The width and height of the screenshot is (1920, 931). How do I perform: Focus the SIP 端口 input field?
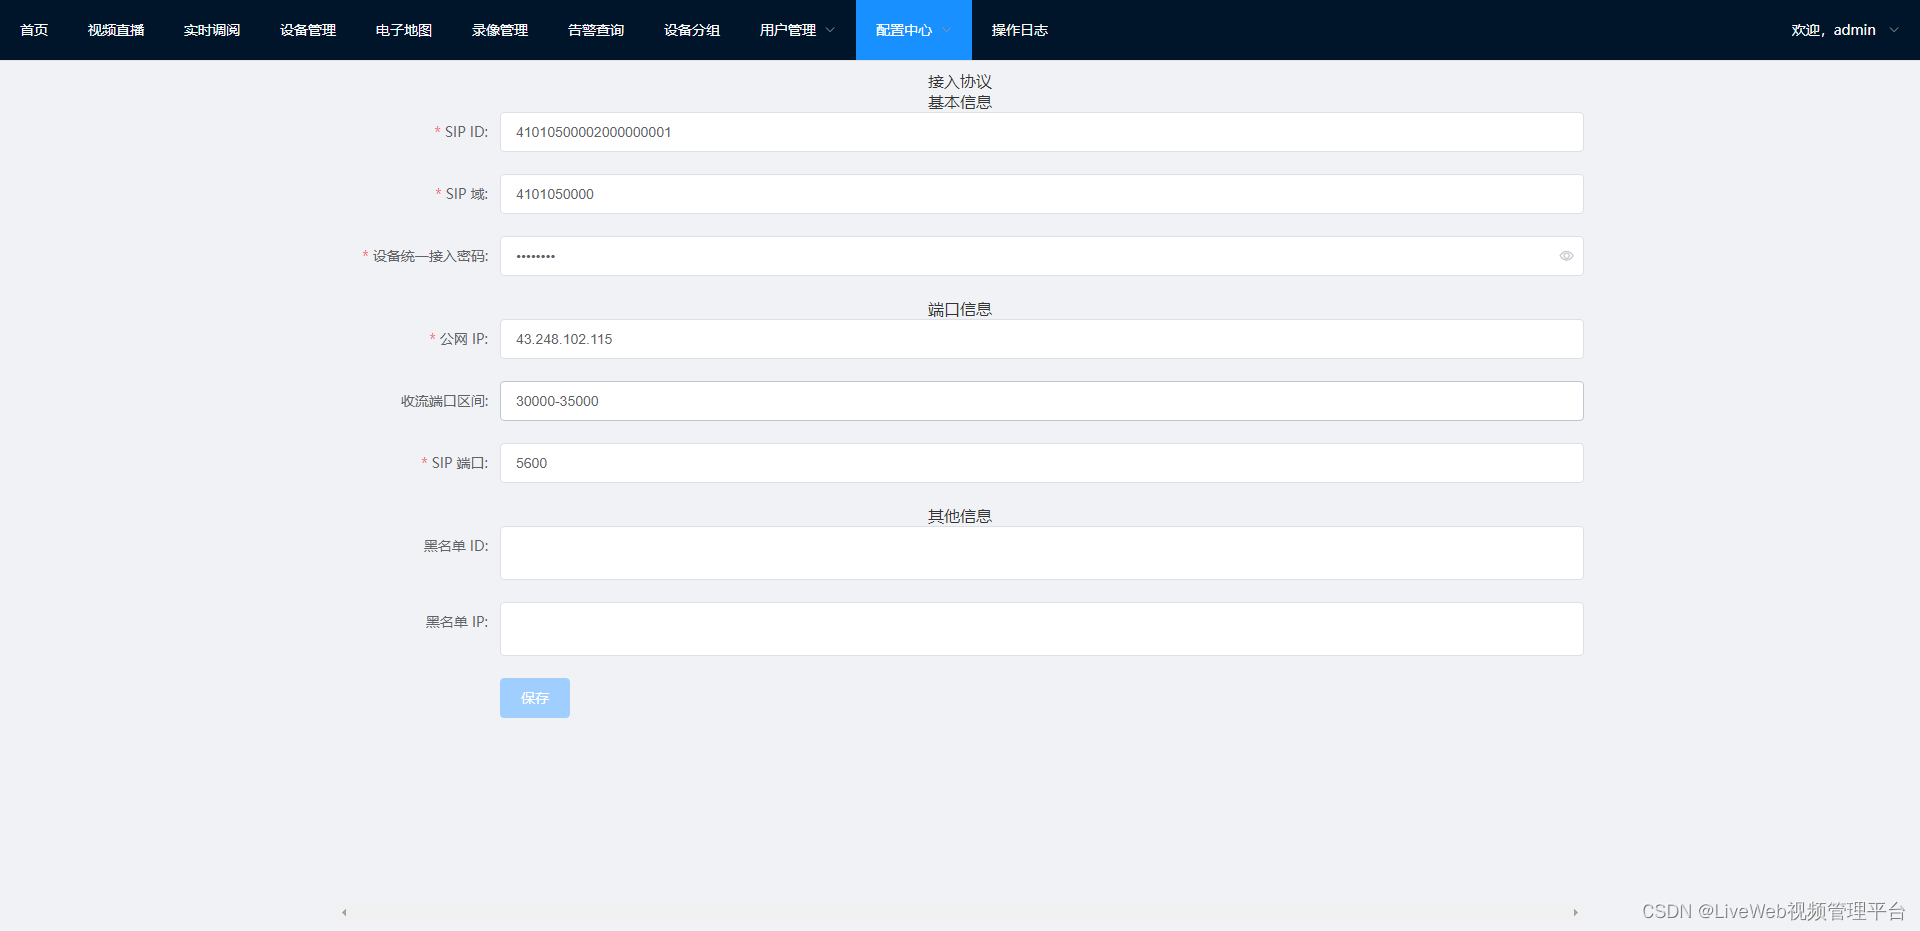[1041, 463]
